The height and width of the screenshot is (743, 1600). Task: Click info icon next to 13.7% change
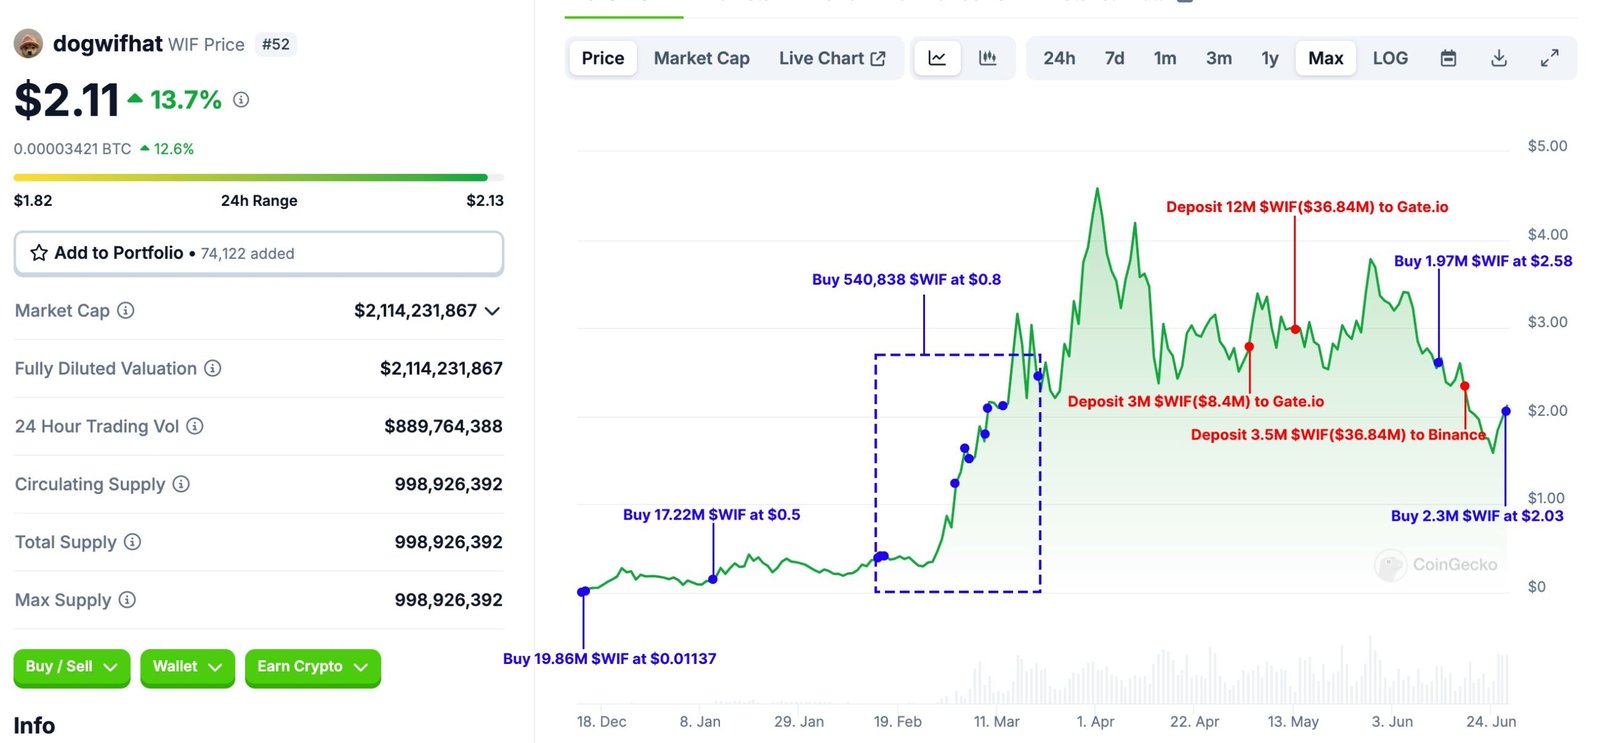tap(241, 99)
